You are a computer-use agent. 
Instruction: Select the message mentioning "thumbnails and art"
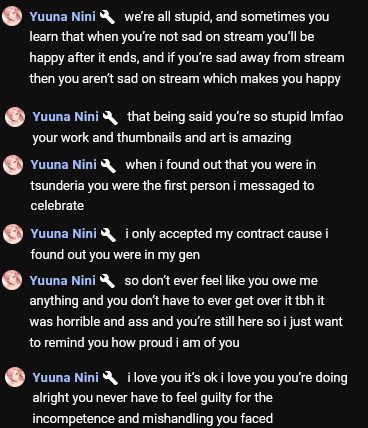[188, 127]
